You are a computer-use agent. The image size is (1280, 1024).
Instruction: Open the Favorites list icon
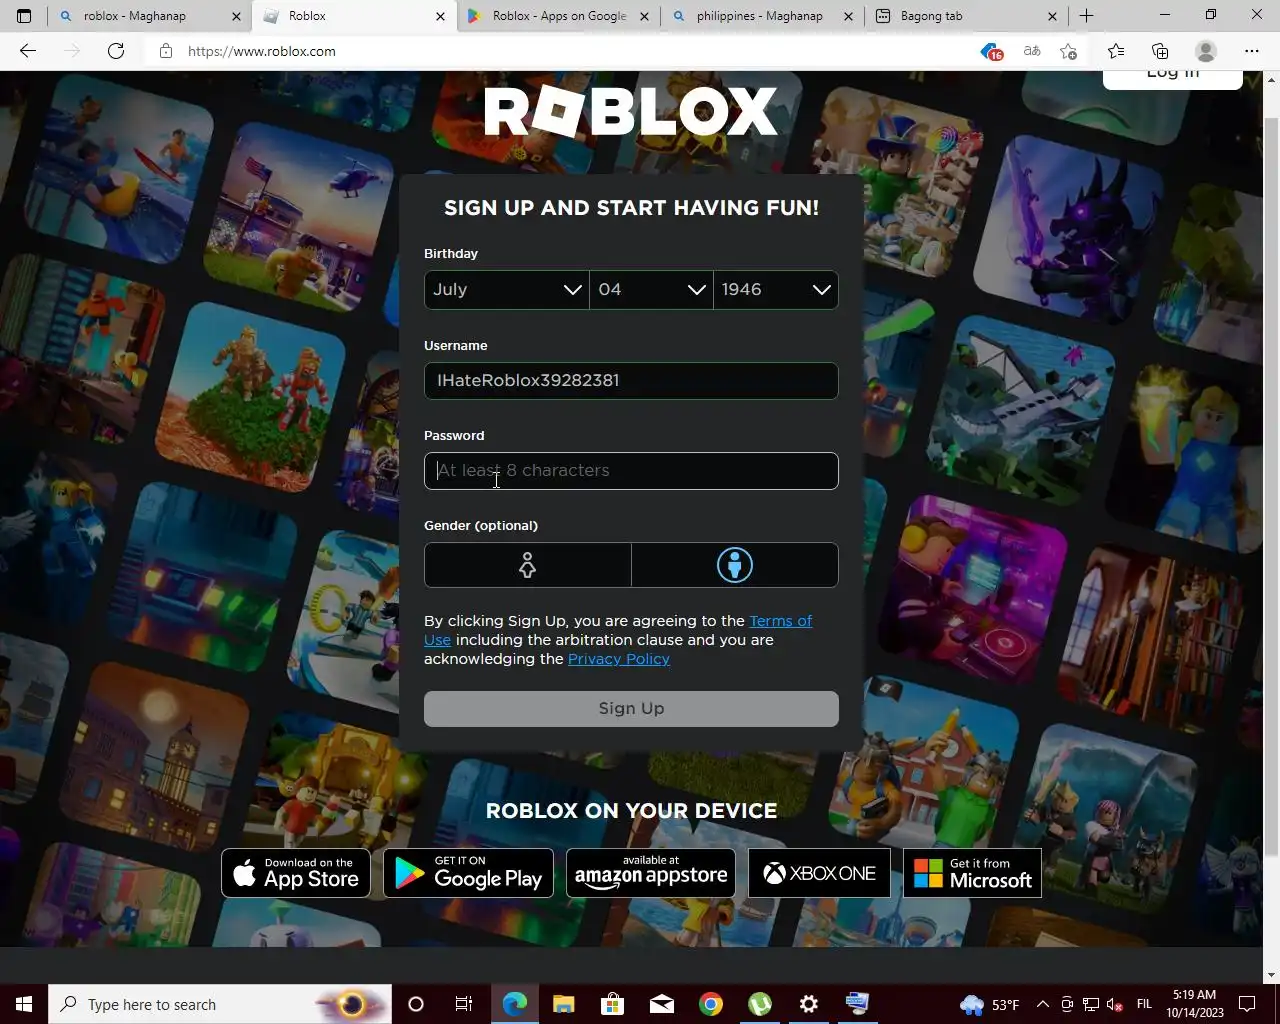[x=1116, y=51]
